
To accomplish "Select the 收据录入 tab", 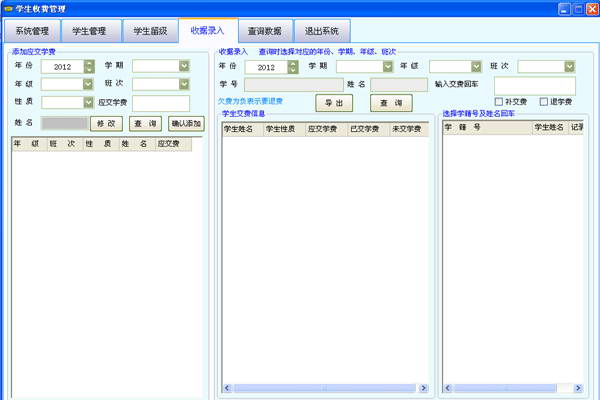I will pyautogui.click(x=208, y=30).
